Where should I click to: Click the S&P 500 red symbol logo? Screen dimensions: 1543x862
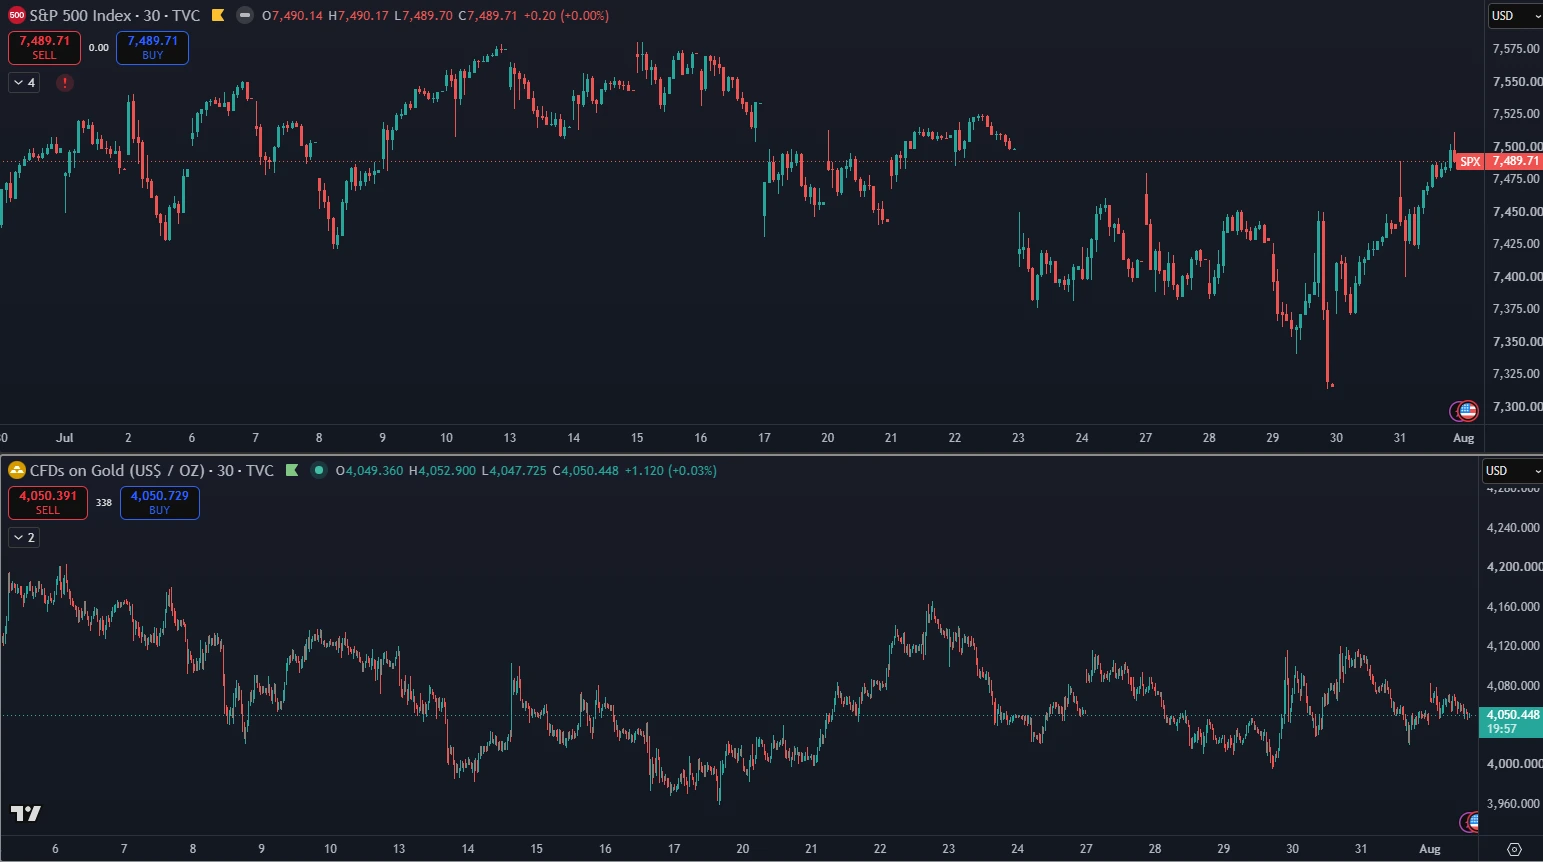16,15
